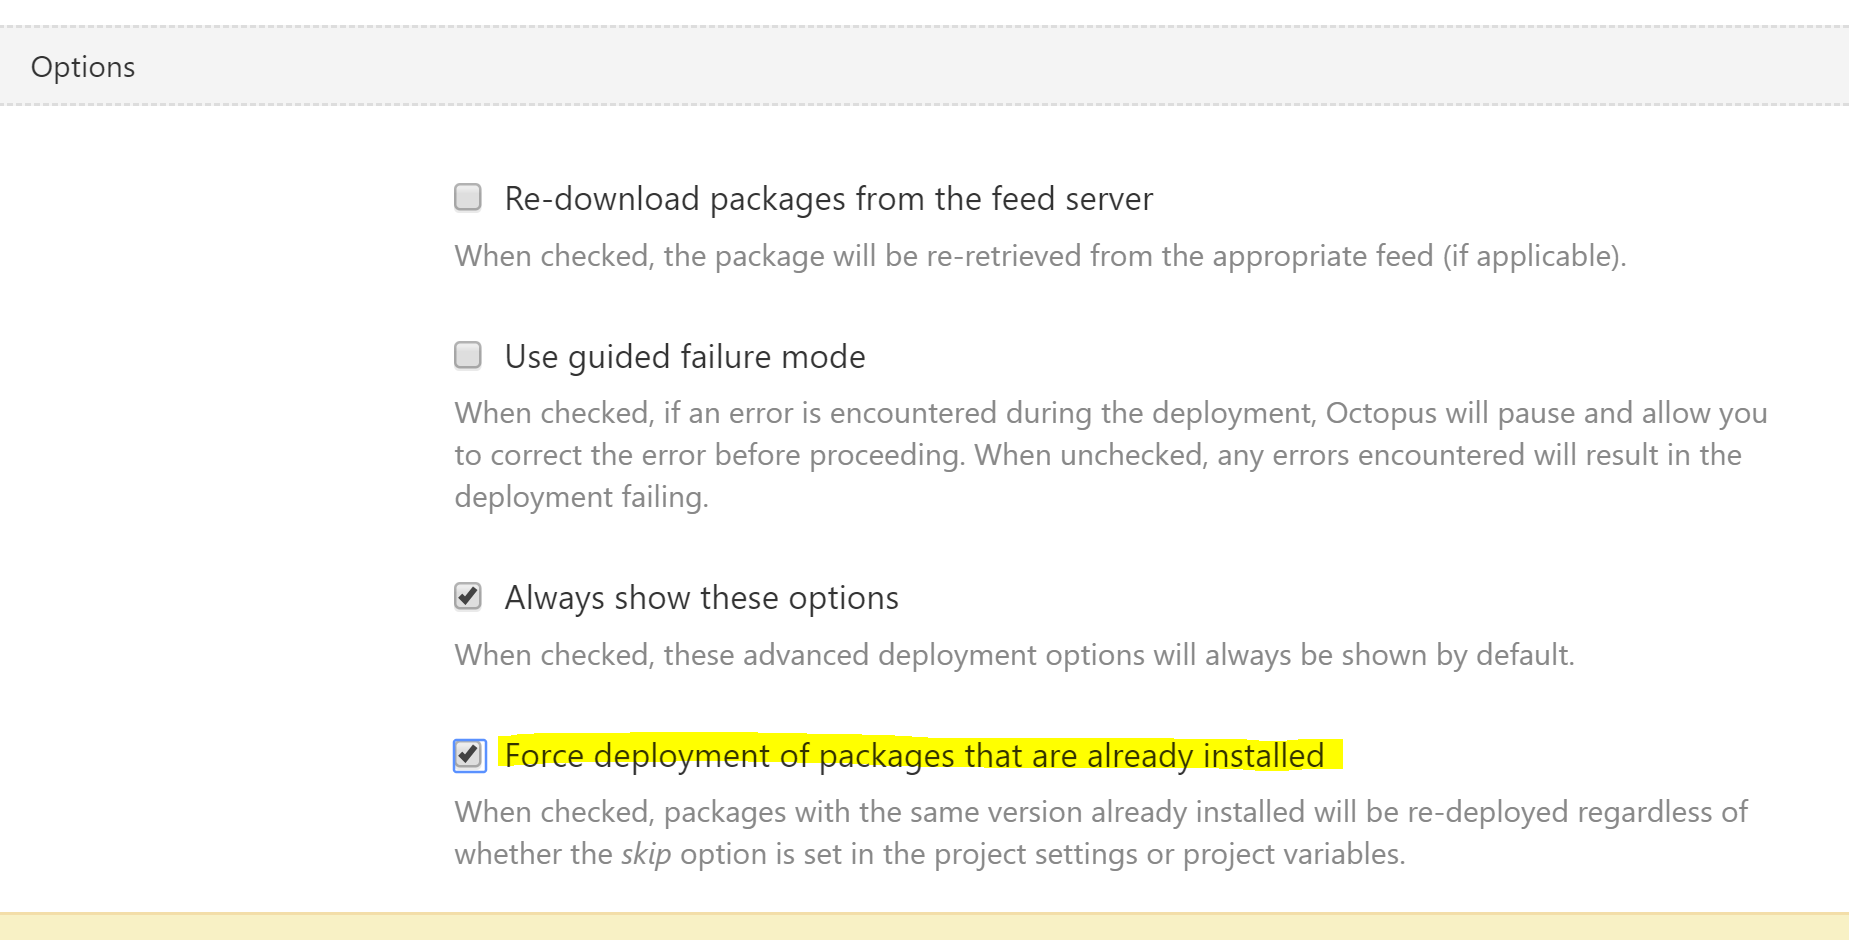The height and width of the screenshot is (940, 1849).
Task: Click the re-retrieved from appropriate feed description
Action: coord(1040,256)
